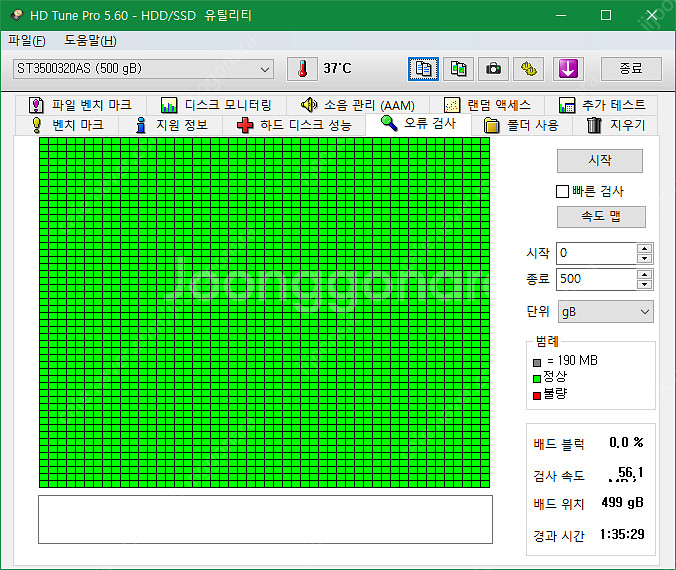This screenshot has height=570, width=676.
Task: Click the trash can icon on the 지우기 tab
Action: (x=594, y=125)
